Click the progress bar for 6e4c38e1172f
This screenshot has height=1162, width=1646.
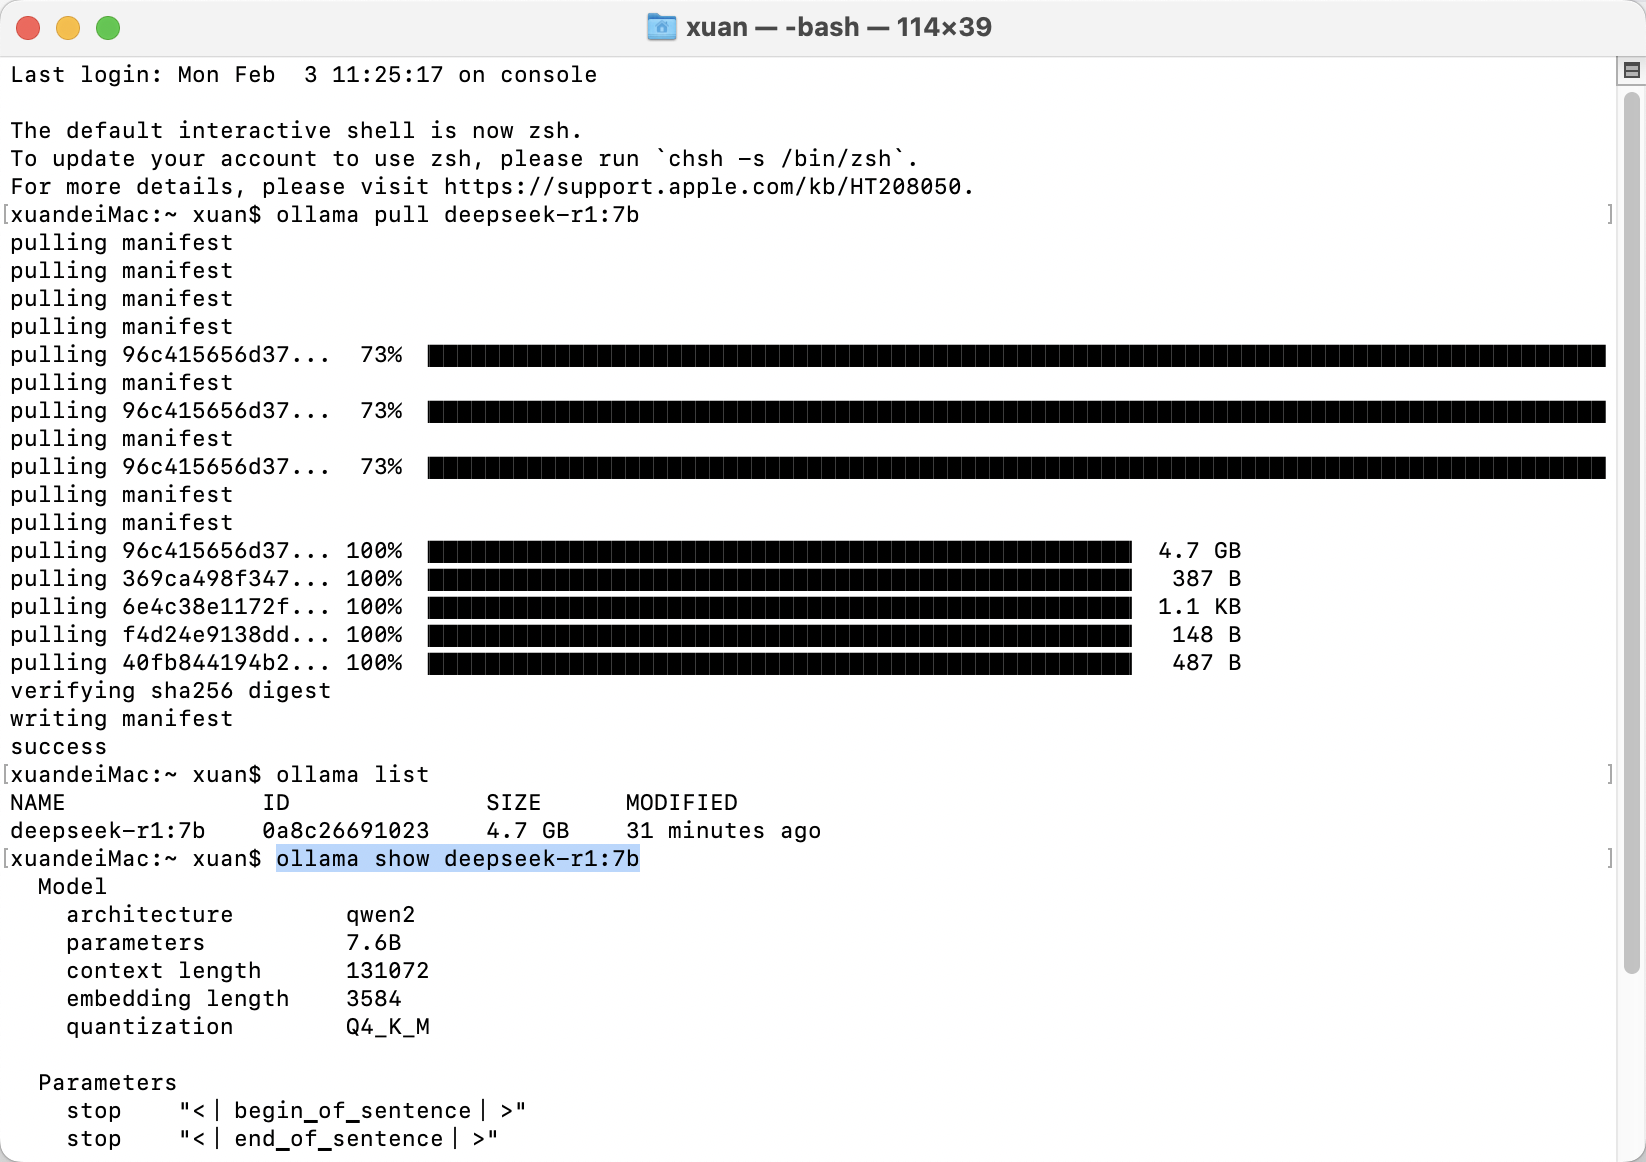pos(780,607)
